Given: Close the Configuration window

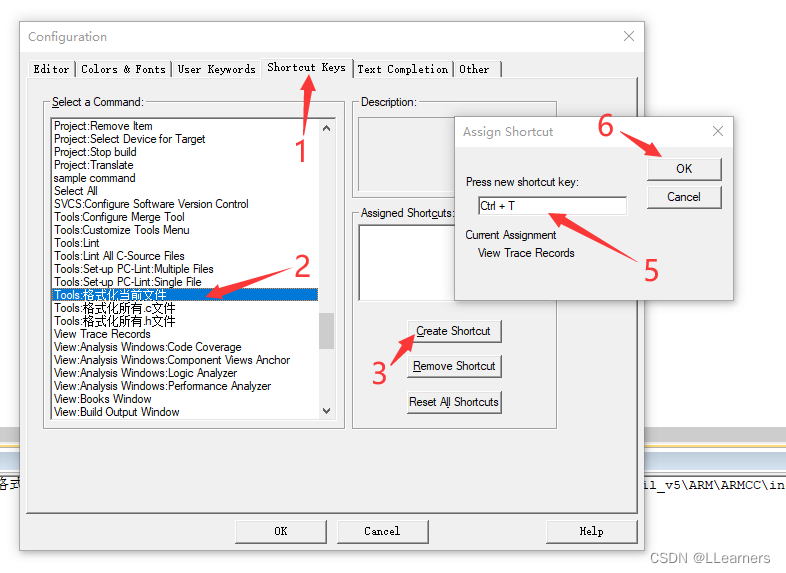Looking at the screenshot, I should click(x=629, y=36).
